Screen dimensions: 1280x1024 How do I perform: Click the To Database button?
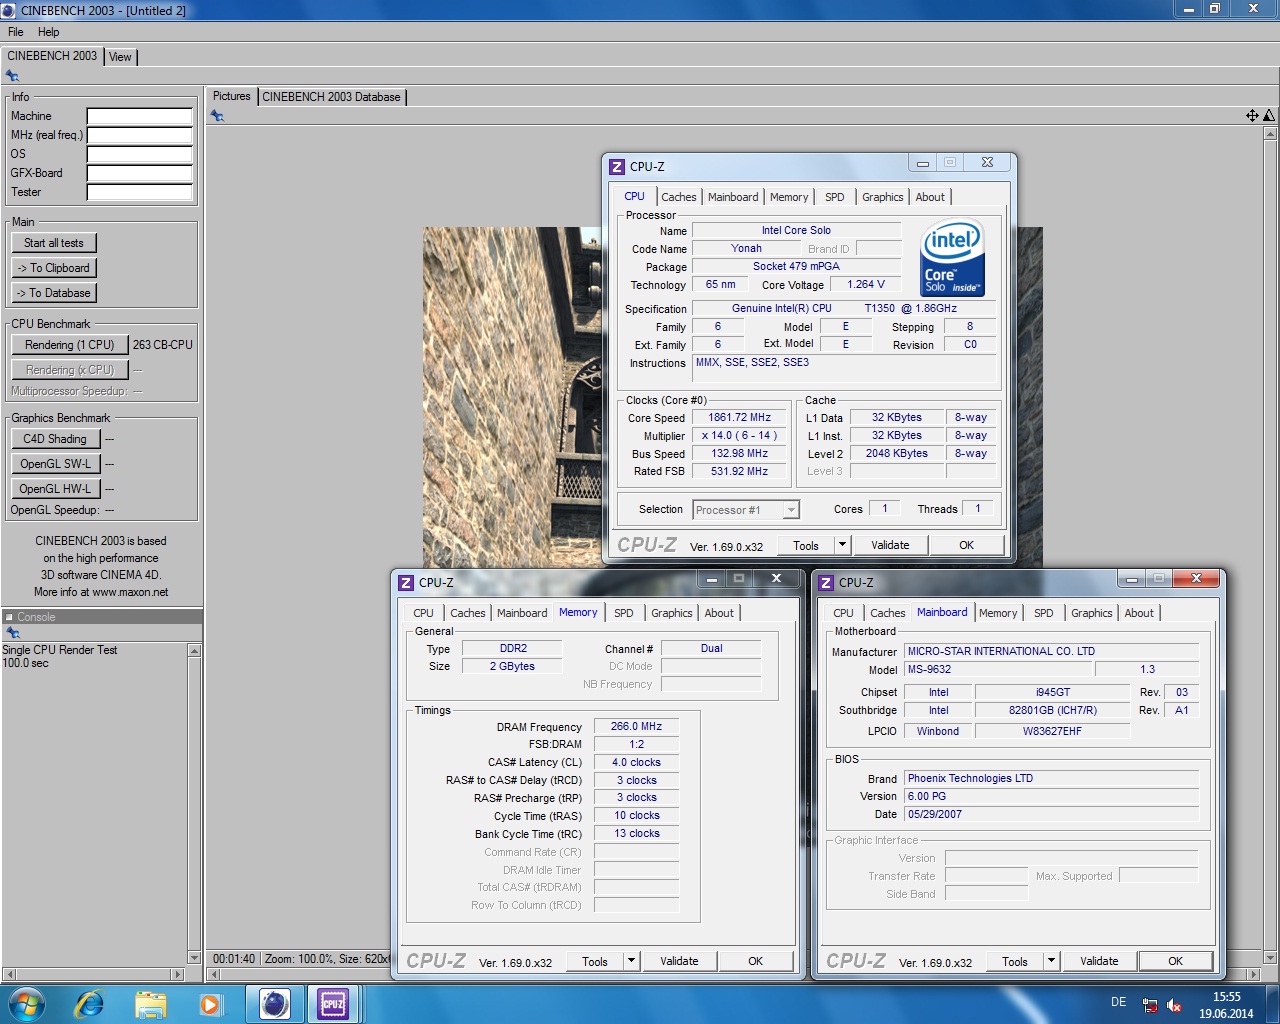54,293
